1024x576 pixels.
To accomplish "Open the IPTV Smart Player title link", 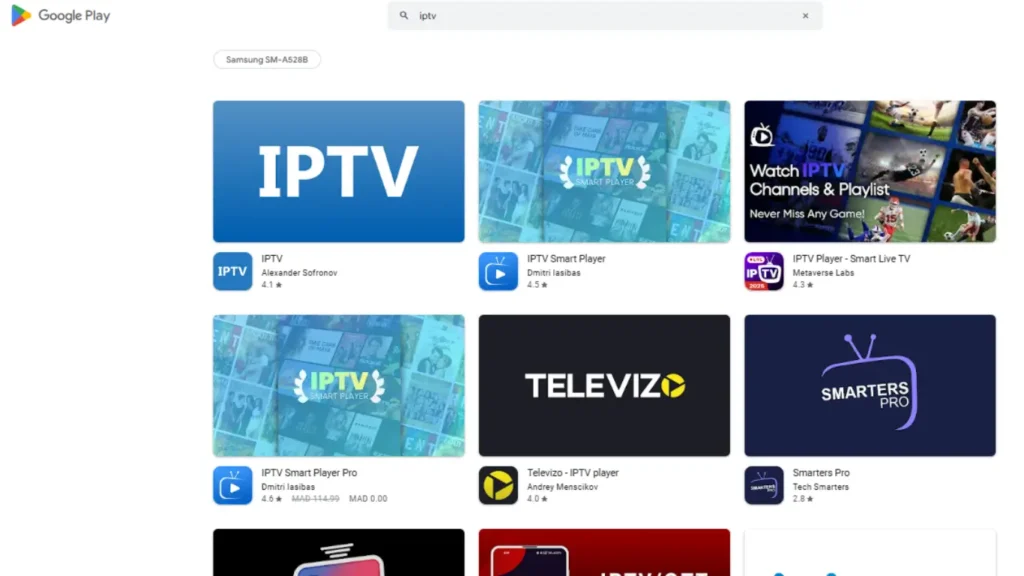I will click(566, 259).
